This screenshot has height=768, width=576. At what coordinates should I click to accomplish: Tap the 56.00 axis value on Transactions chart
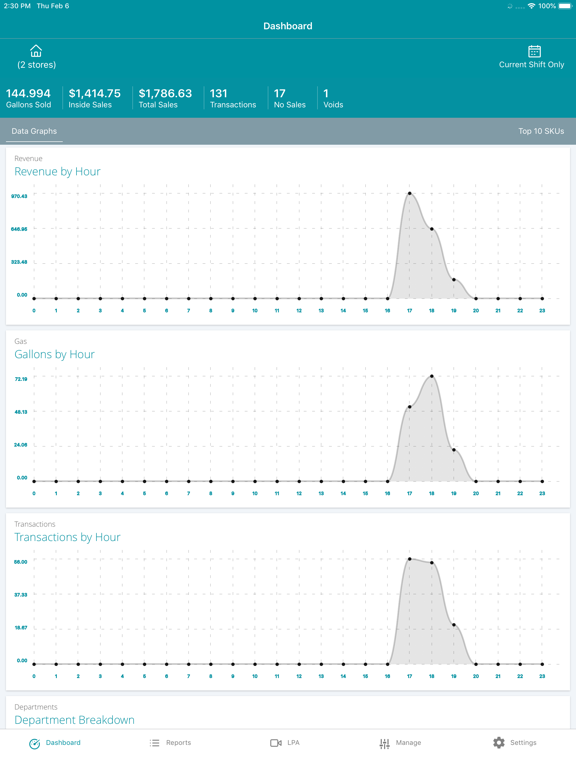click(21, 562)
